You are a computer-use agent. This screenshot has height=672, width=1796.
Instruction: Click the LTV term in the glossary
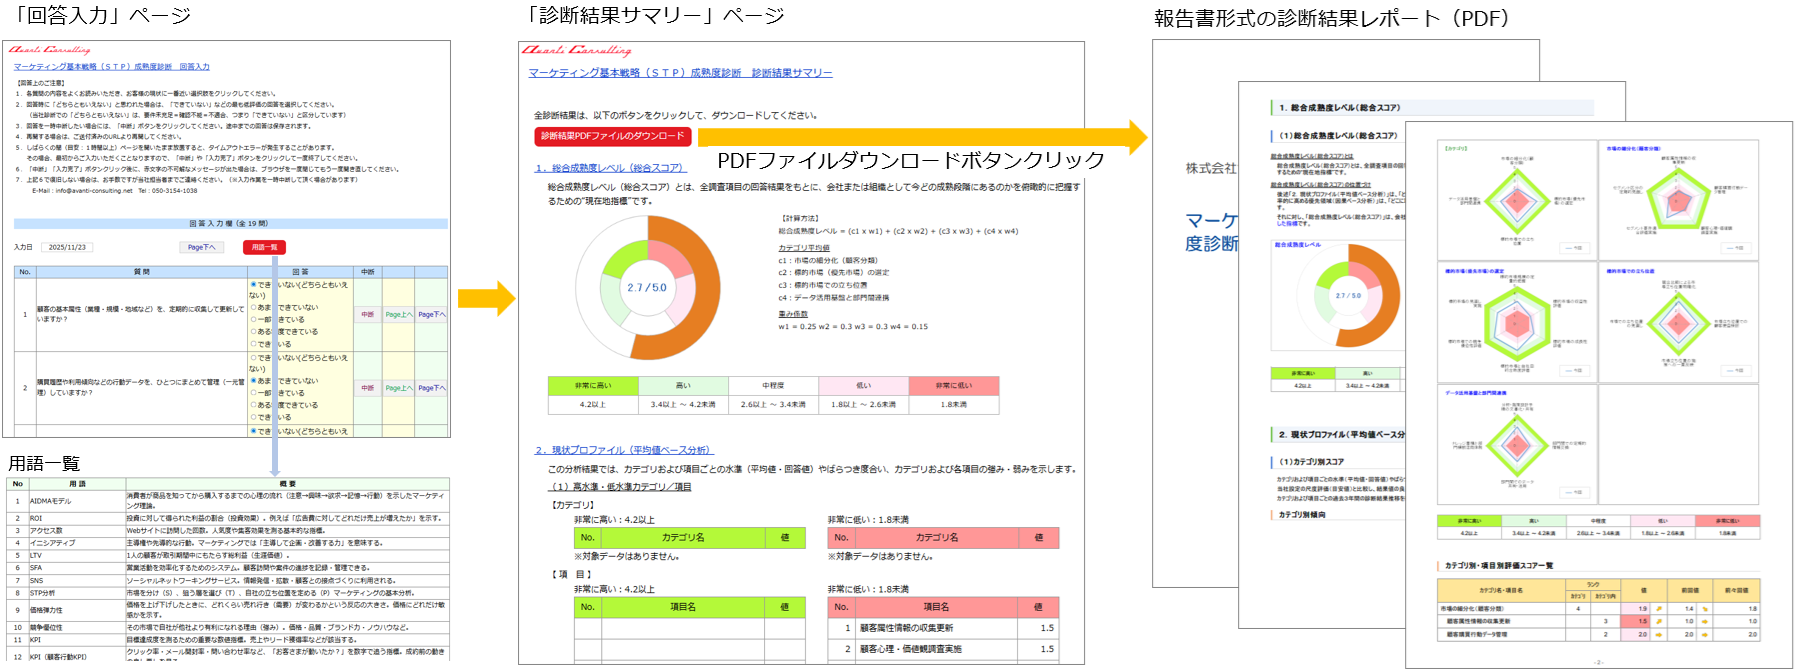click(36, 555)
